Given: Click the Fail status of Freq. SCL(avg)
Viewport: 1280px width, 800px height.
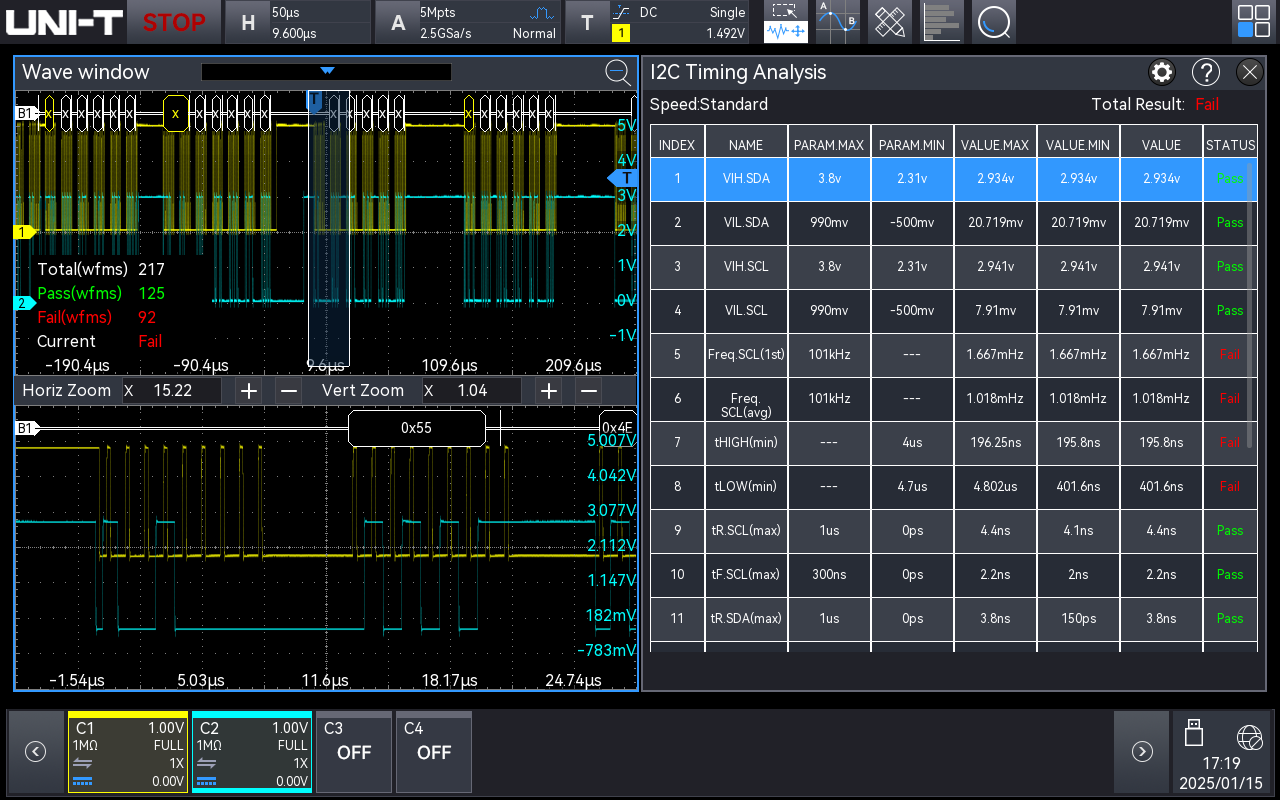Looking at the screenshot, I should coord(1230,399).
